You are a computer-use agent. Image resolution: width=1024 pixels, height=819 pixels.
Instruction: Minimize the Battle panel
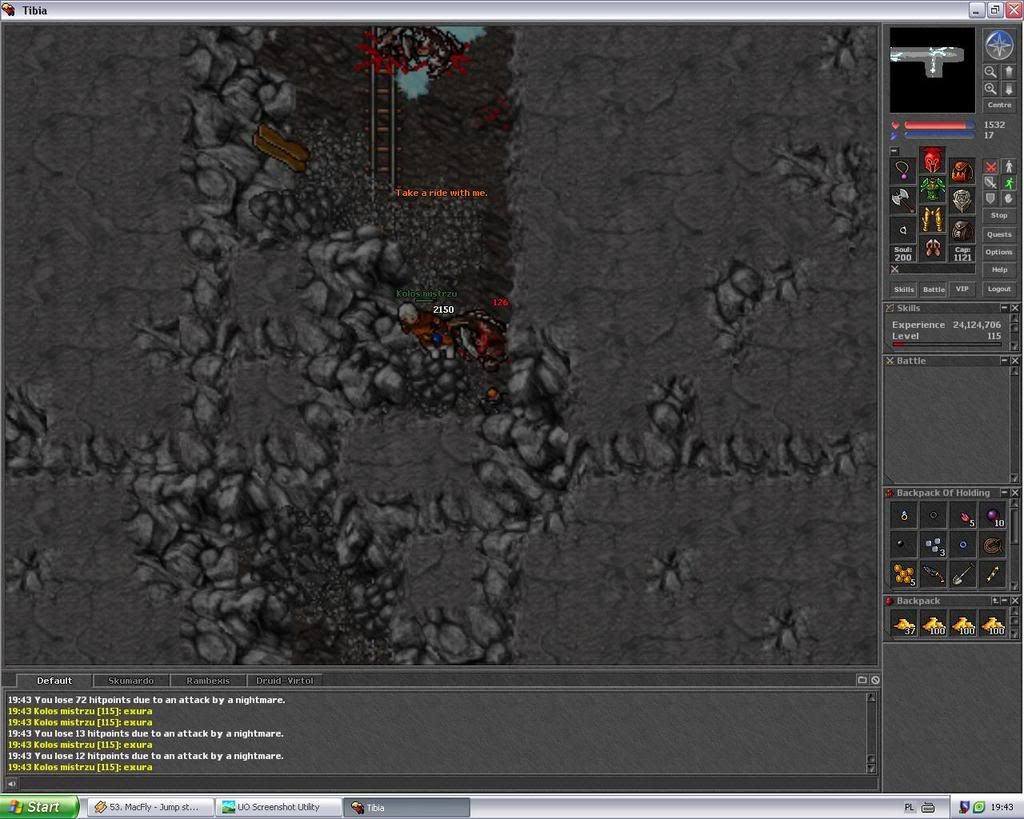tap(1004, 361)
